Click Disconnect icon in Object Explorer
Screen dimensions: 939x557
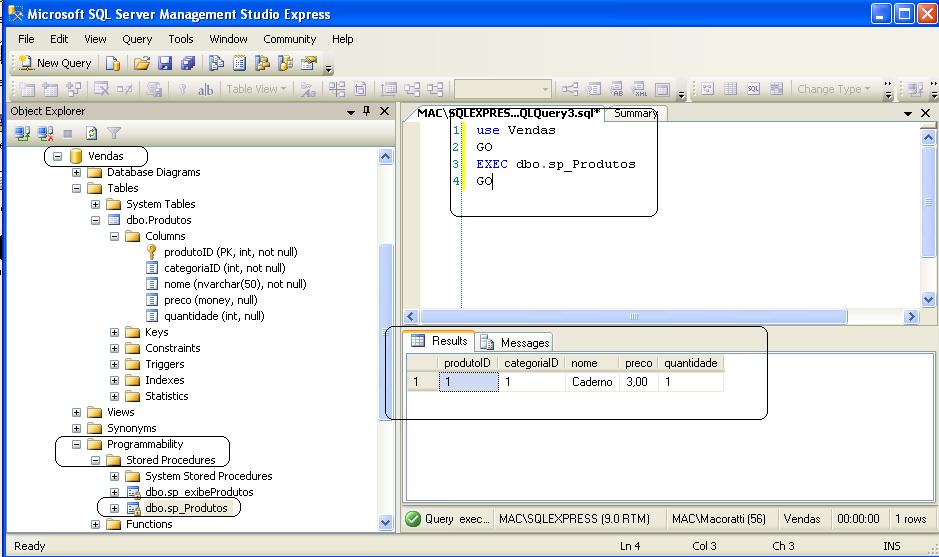[x=46, y=133]
